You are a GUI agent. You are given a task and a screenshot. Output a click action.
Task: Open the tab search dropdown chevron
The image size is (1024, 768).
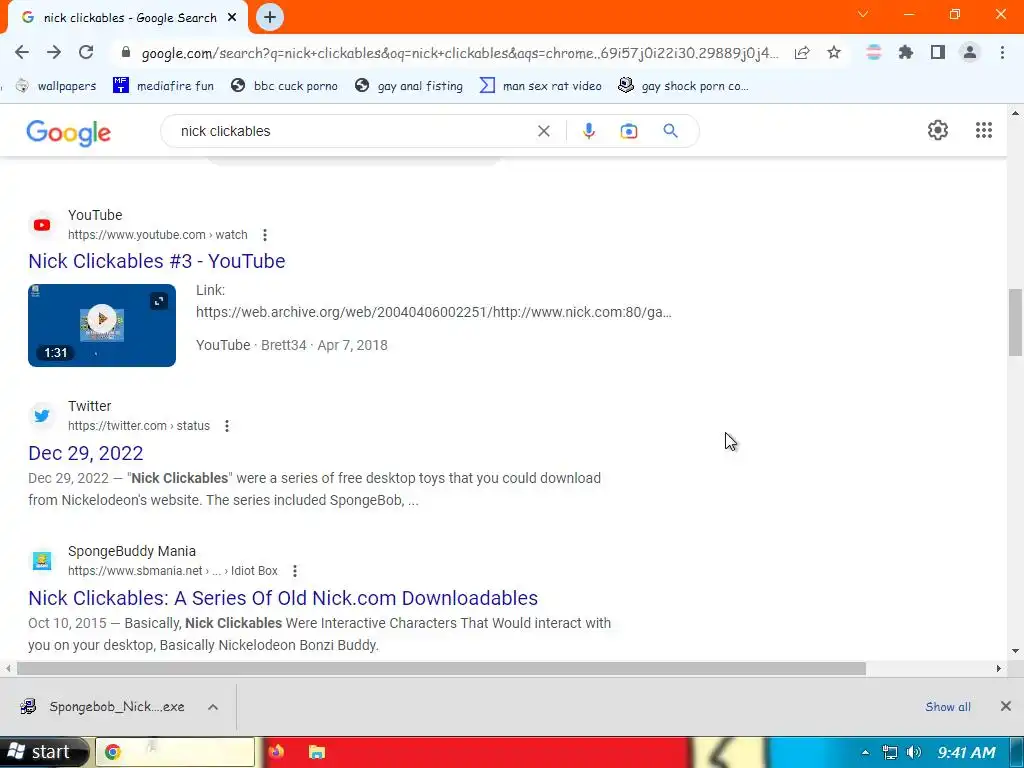tap(863, 14)
